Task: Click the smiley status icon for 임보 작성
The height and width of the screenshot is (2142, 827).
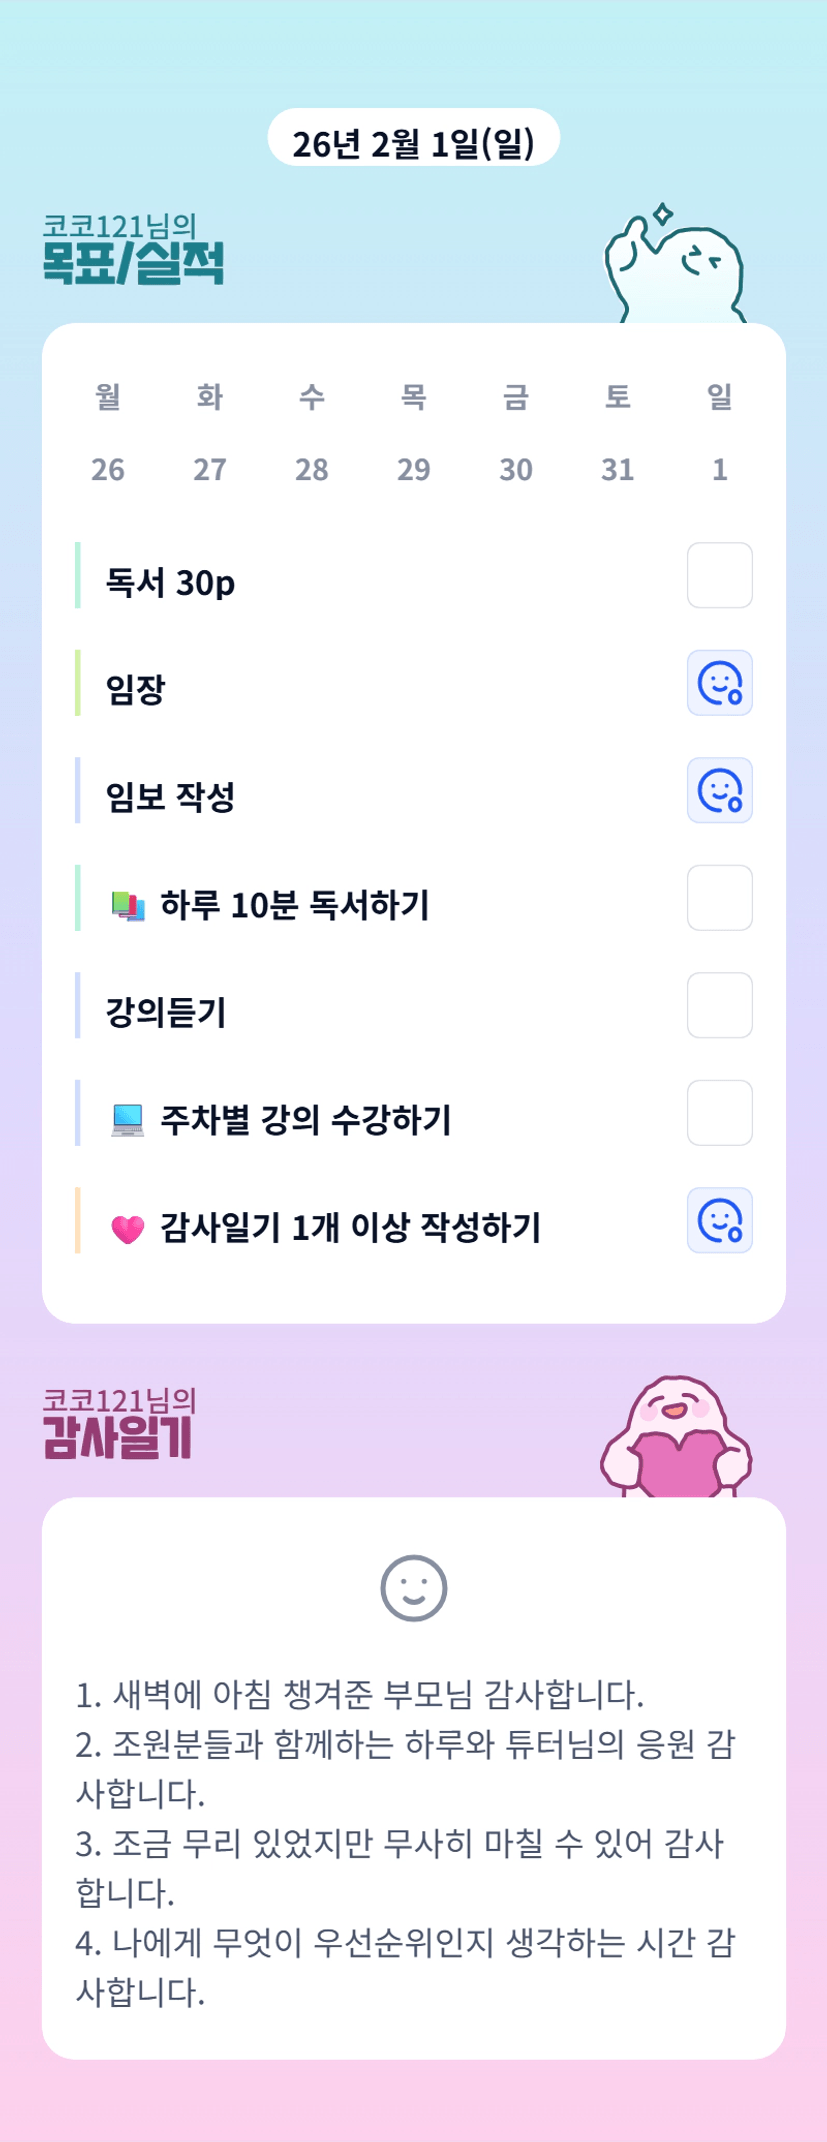Action: (719, 791)
